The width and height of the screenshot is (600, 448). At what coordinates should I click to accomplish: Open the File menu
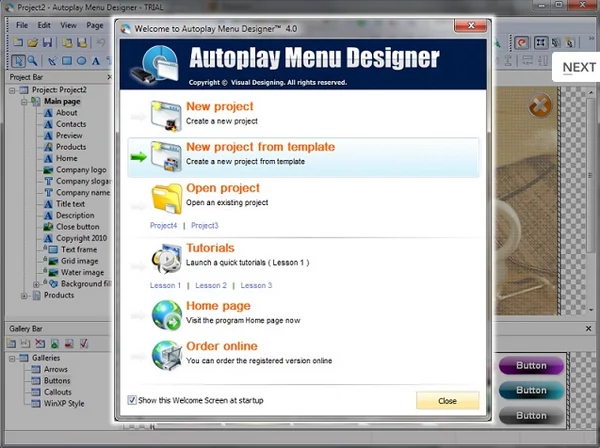22,25
